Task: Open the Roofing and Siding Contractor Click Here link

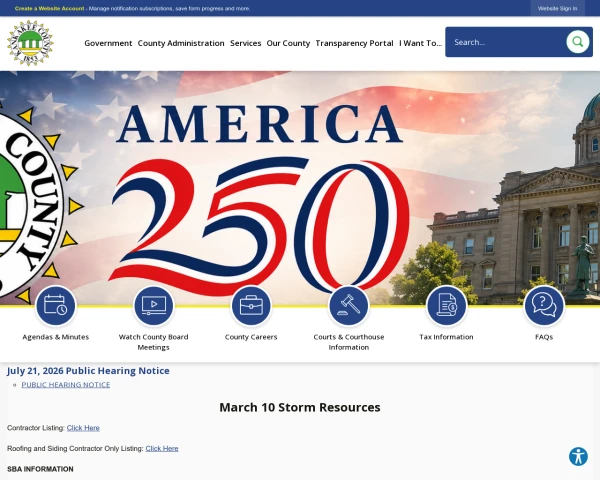Action: pyautogui.click(x=162, y=449)
